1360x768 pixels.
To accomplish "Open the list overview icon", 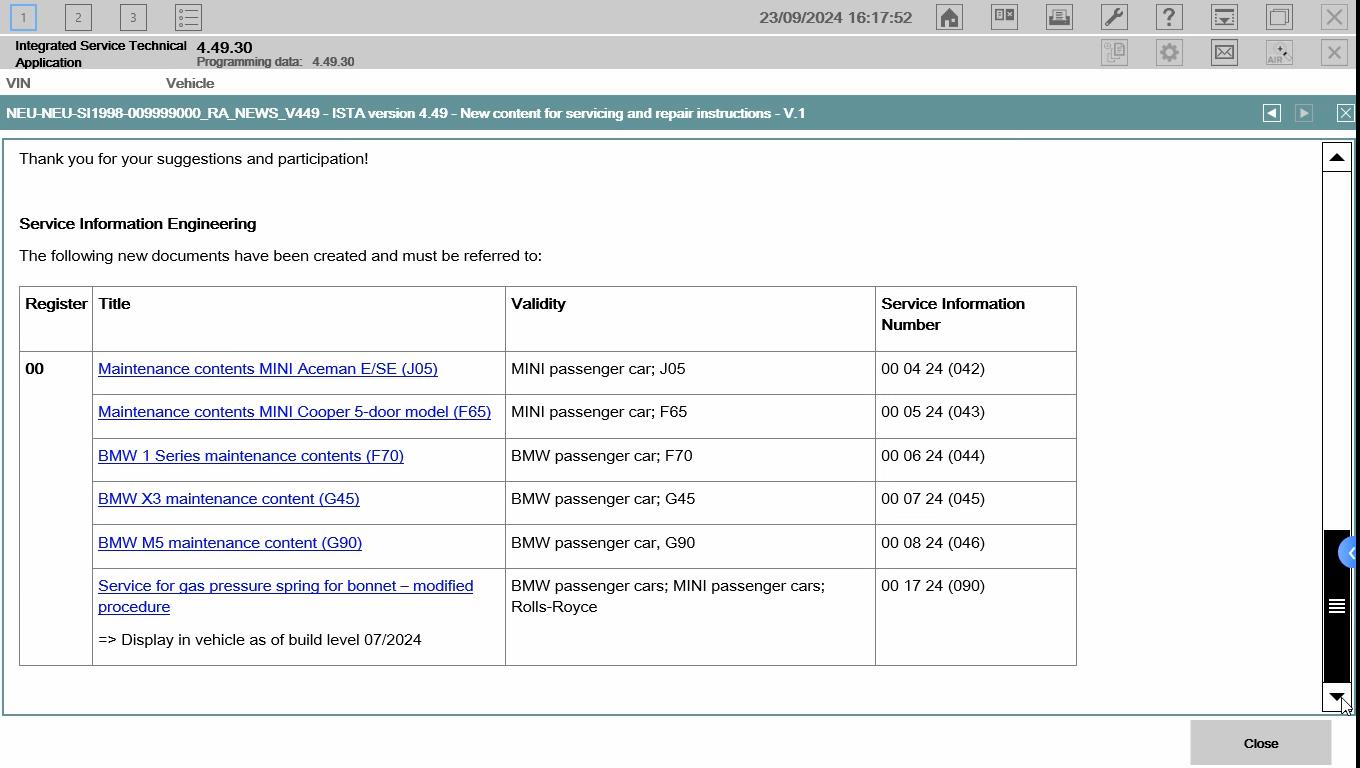I will point(188,17).
